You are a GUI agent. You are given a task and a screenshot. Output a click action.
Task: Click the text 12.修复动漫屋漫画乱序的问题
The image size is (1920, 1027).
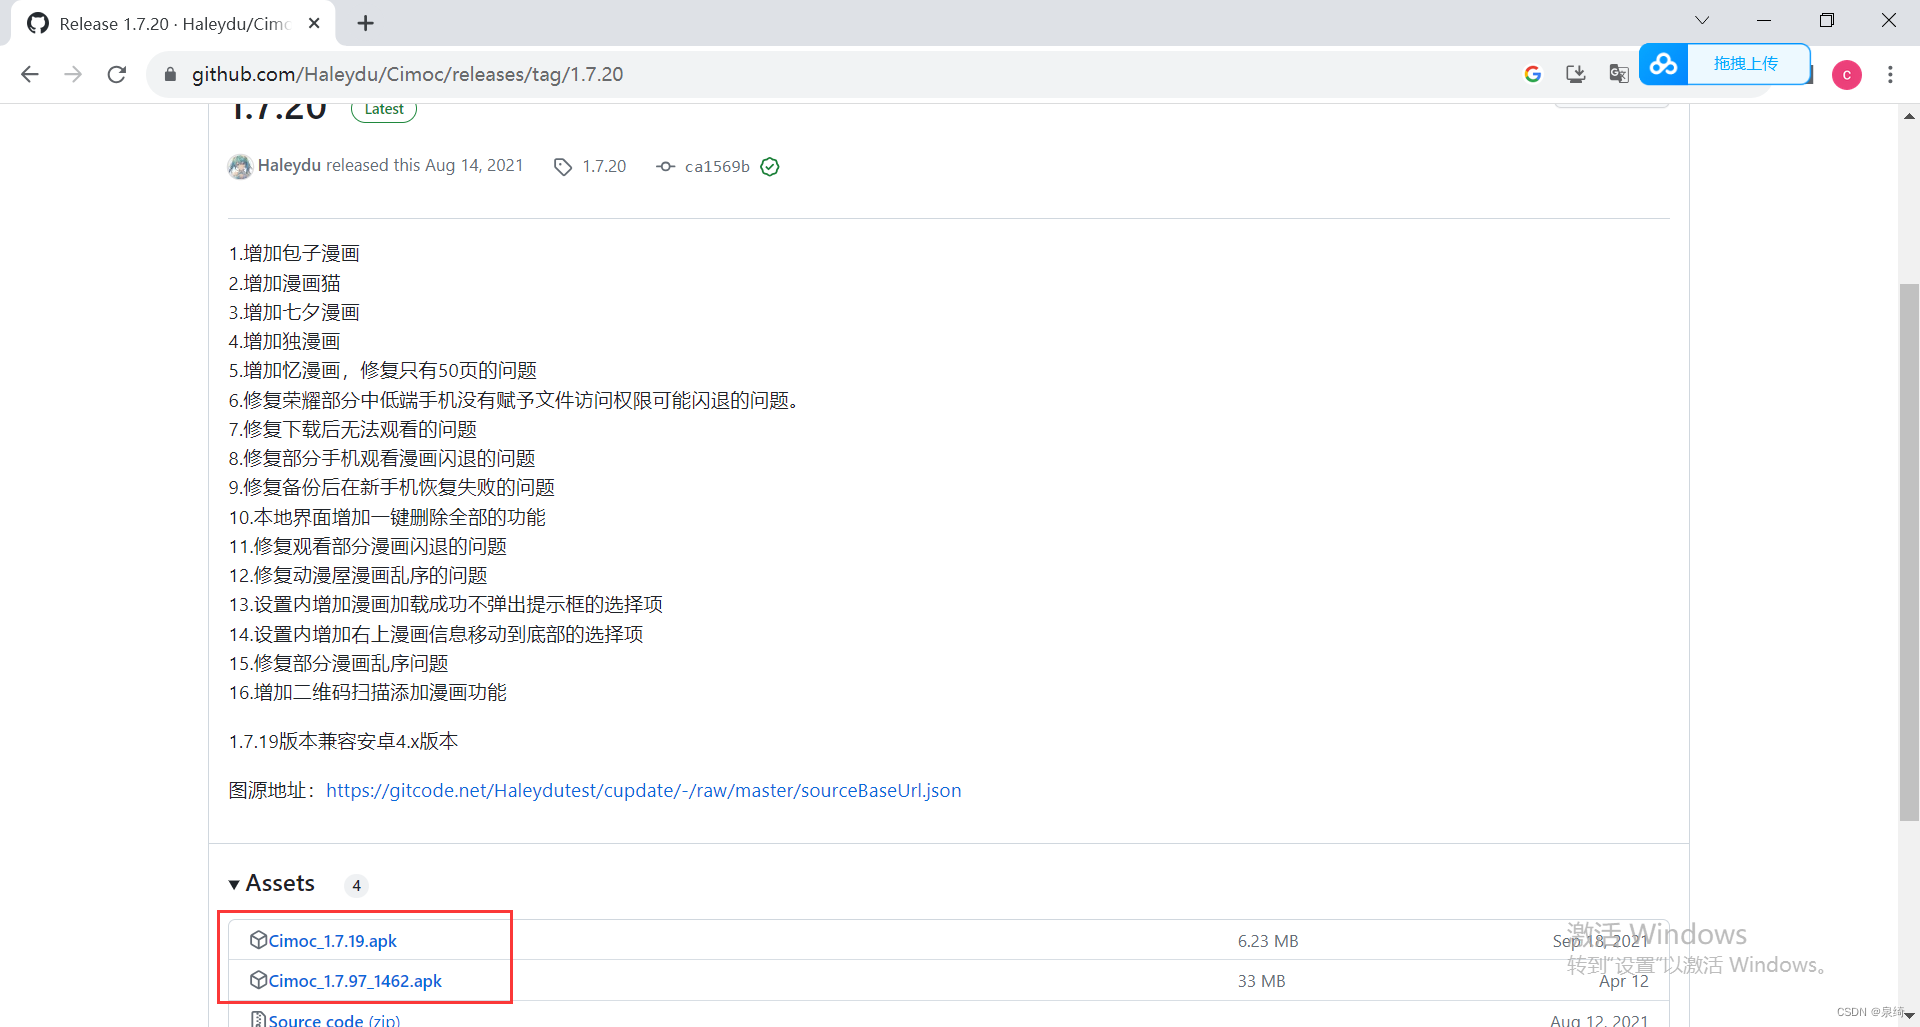click(x=358, y=576)
